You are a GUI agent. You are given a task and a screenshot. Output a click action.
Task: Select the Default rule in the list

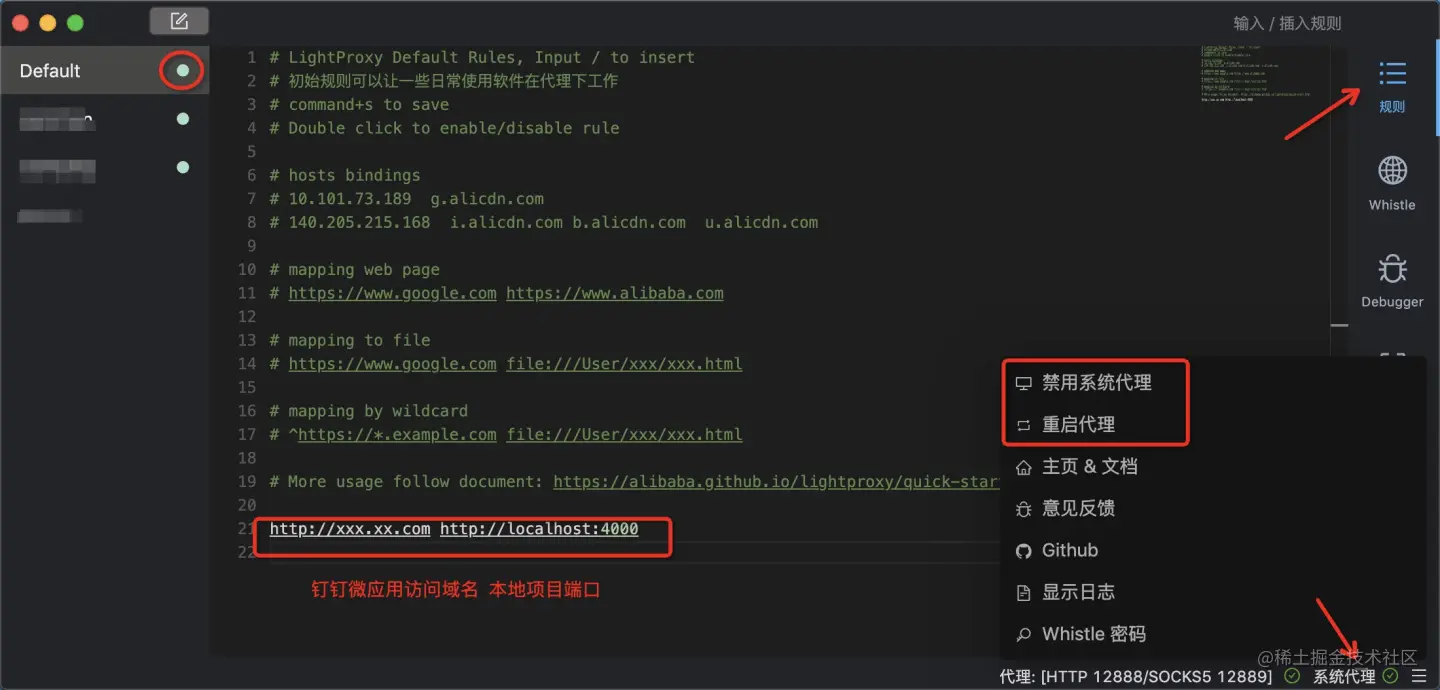[104, 71]
